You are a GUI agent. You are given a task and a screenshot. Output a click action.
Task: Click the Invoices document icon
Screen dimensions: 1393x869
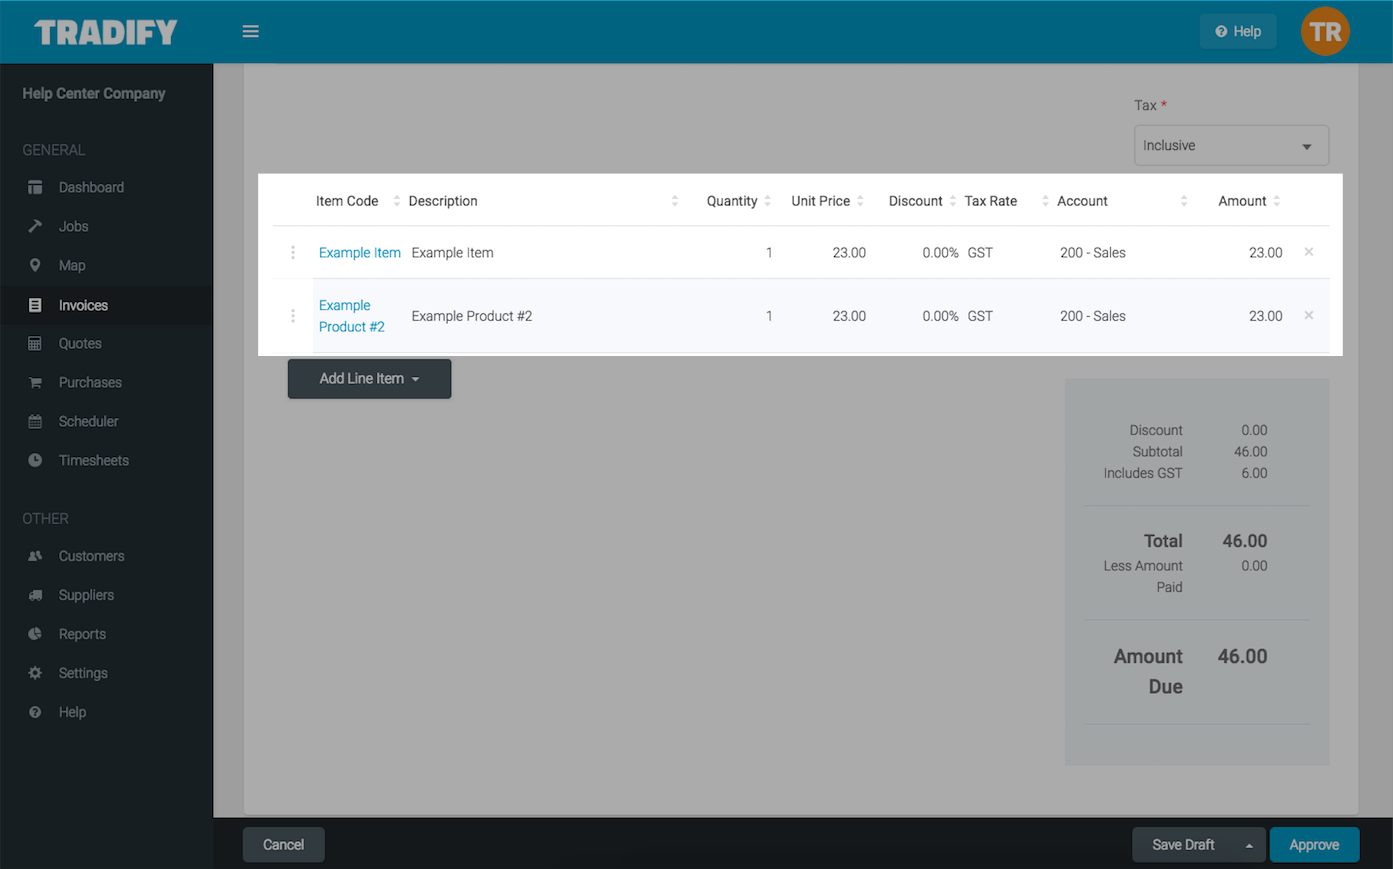point(35,305)
